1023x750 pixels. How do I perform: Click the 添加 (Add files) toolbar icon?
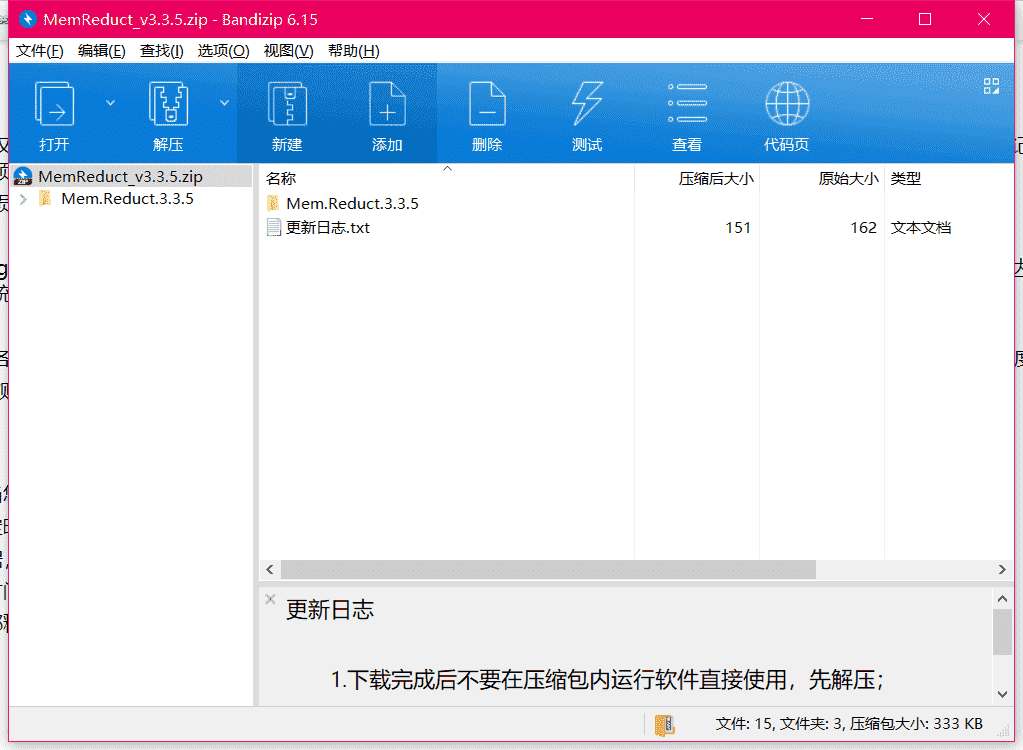click(x=387, y=103)
